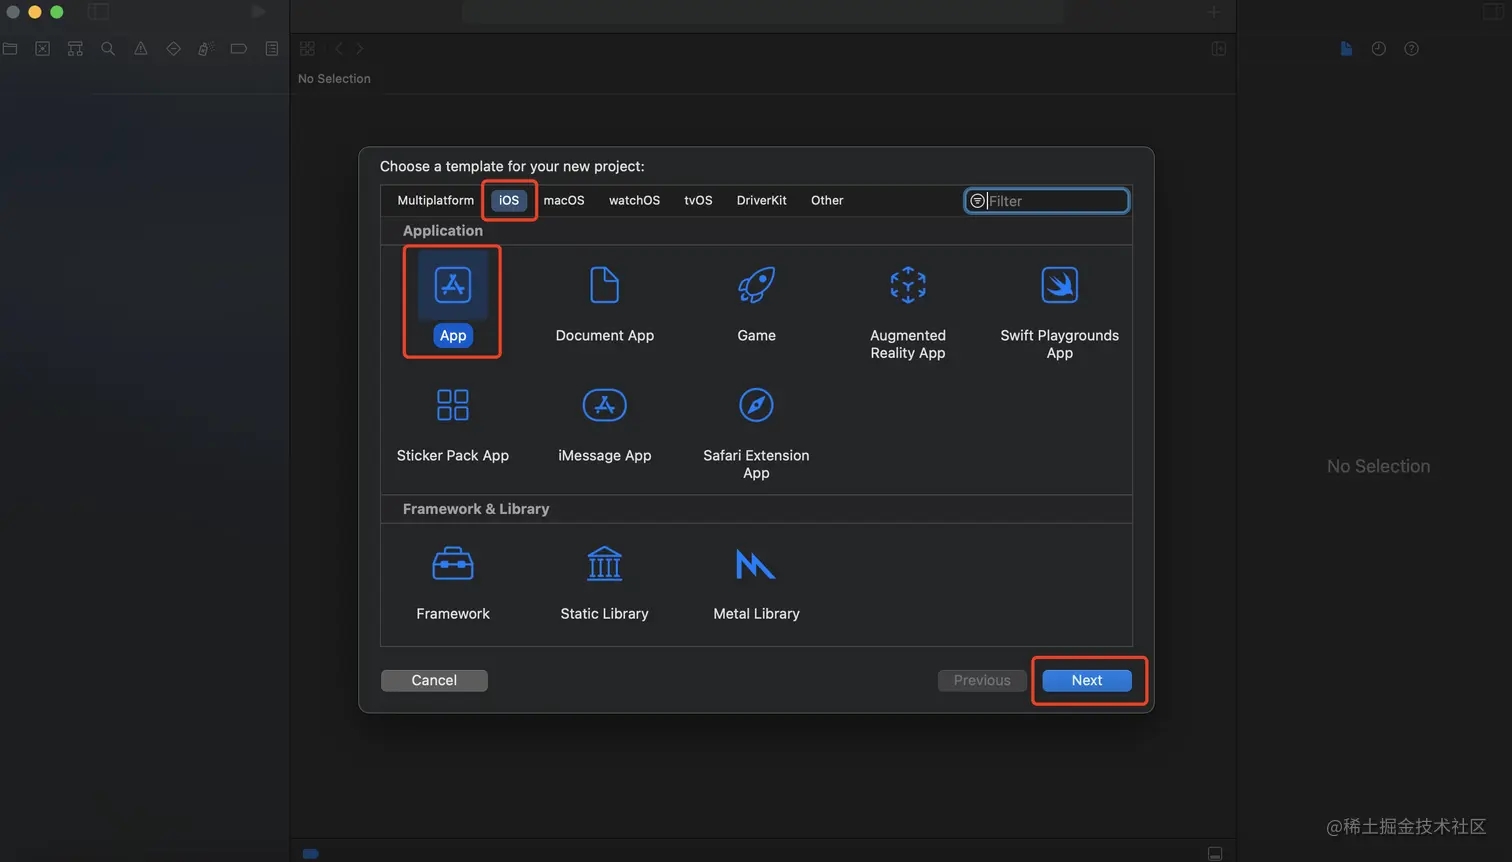Show the Debug navigator
This screenshot has width=1512, height=862.
pos(206,48)
